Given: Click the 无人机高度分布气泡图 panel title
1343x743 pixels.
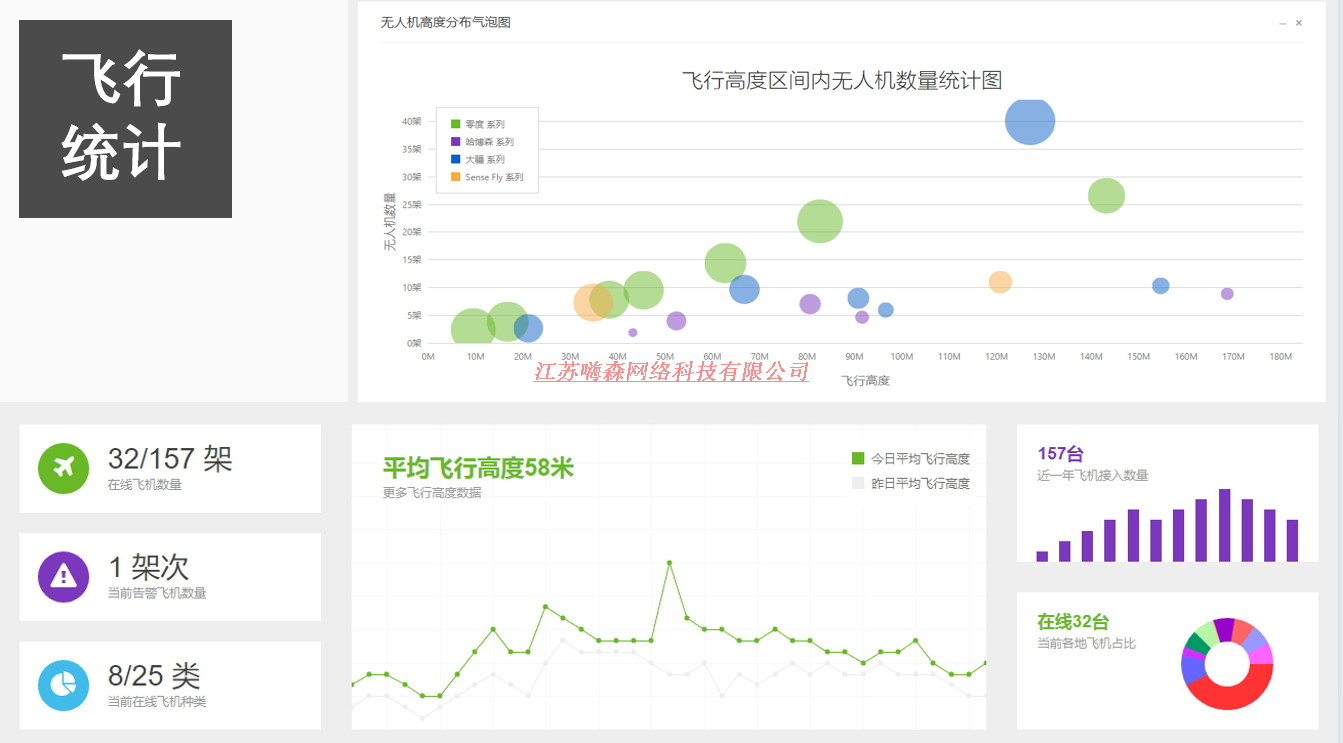Looking at the screenshot, I should [x=445, y=22].
